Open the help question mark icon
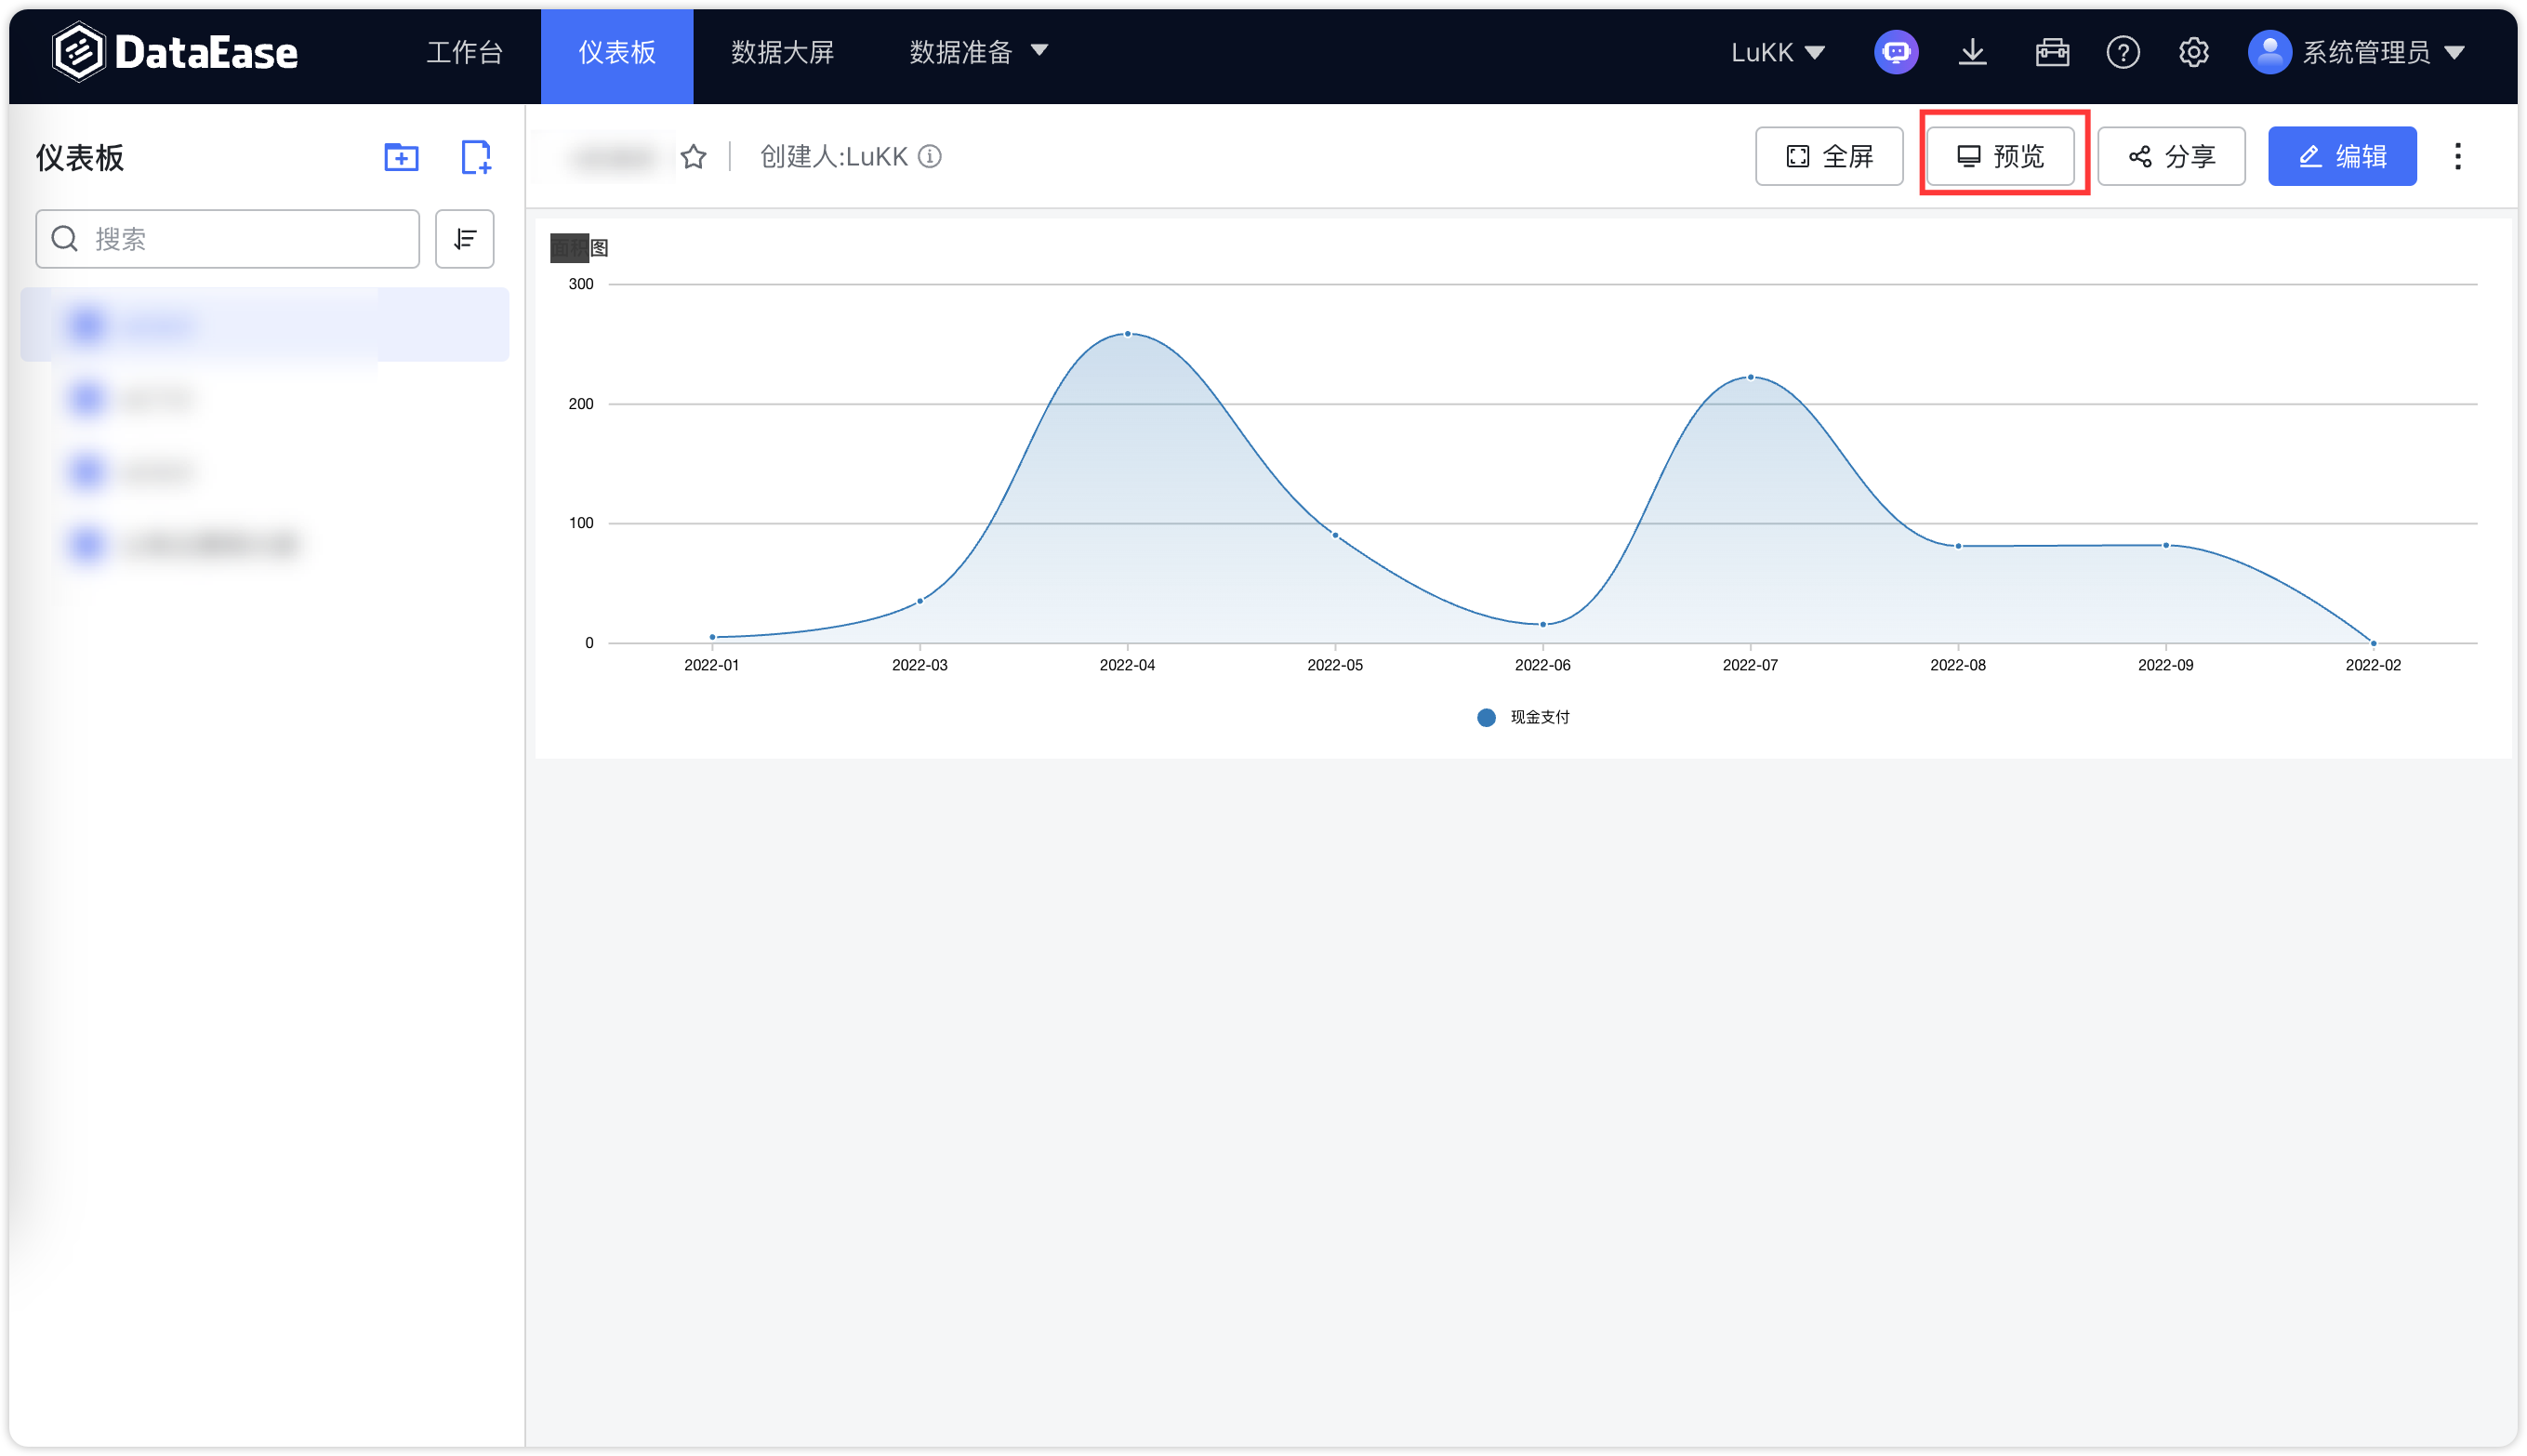This screenshot has height=1456, width=2527. tap(2123, 52)
